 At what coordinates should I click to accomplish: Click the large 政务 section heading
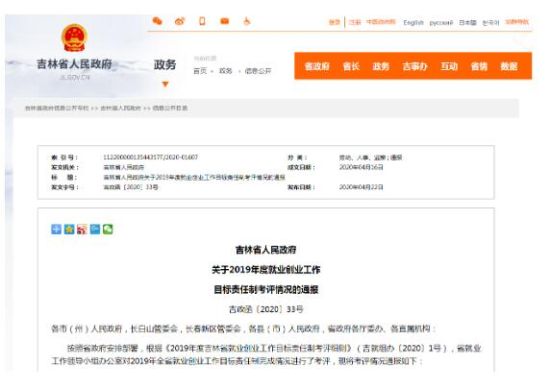coord(165,65)
